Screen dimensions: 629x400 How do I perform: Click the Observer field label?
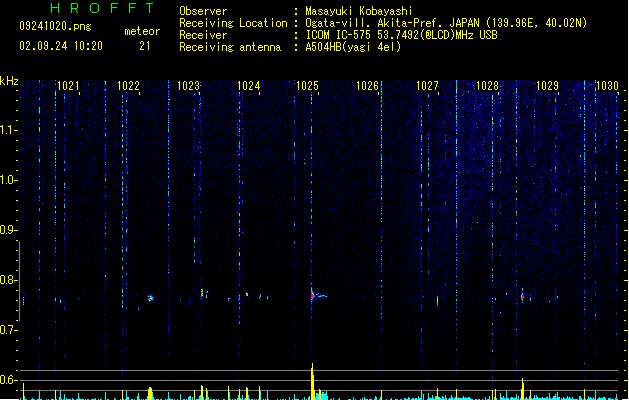203,11
